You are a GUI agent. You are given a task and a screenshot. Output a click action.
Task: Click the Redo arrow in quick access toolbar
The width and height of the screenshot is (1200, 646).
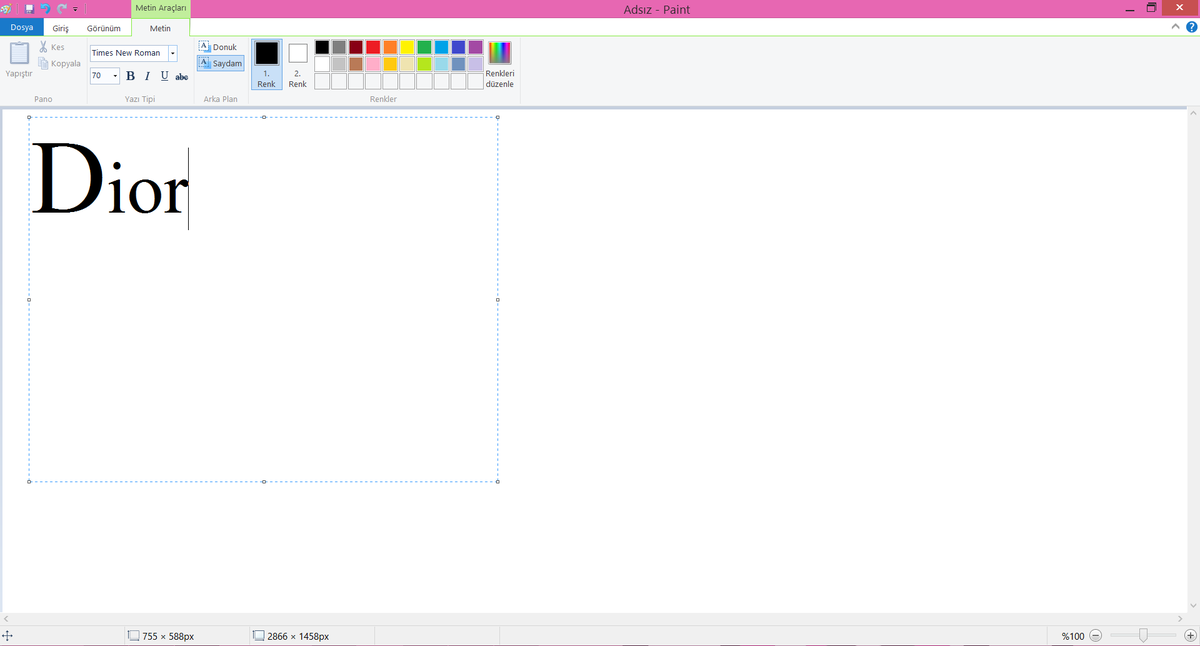pyautogui.click(x=62, y=8)
